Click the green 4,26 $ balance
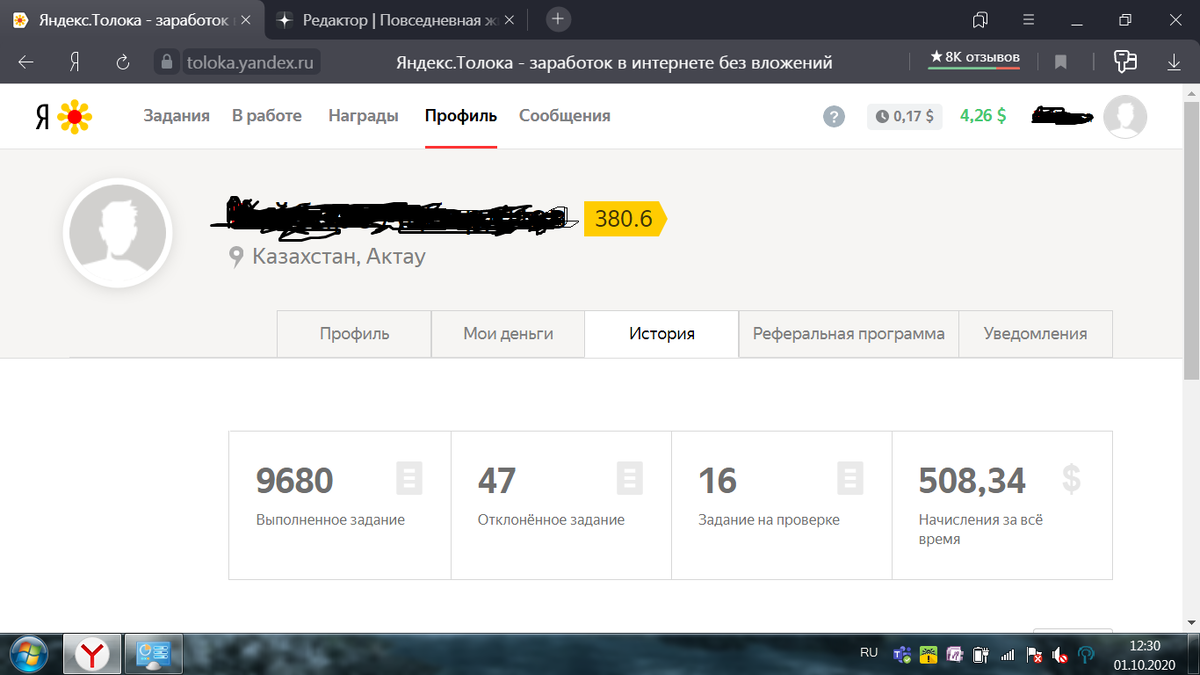Screen dimensions: 1200x675 tap(983, 115)
